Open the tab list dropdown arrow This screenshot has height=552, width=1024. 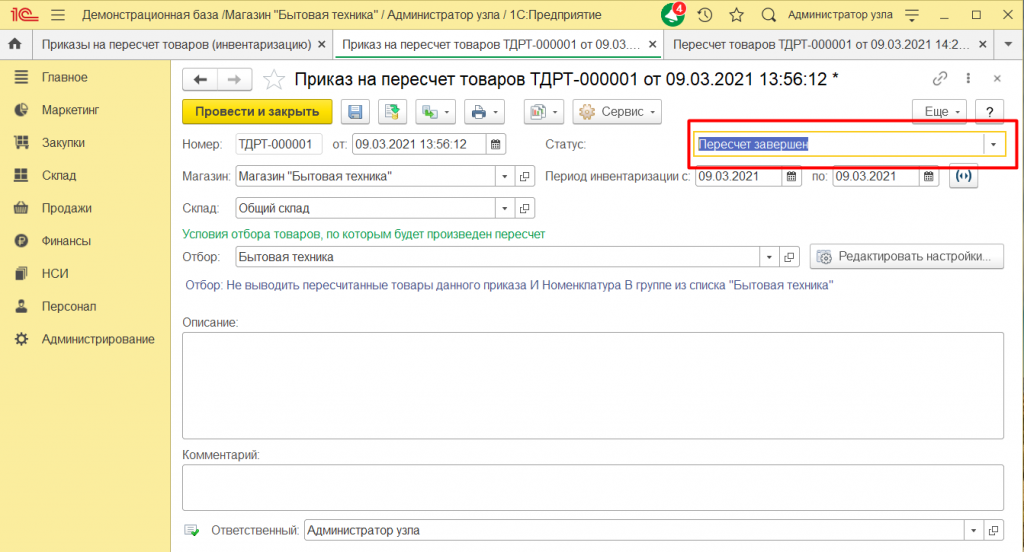pos(1008,44)
